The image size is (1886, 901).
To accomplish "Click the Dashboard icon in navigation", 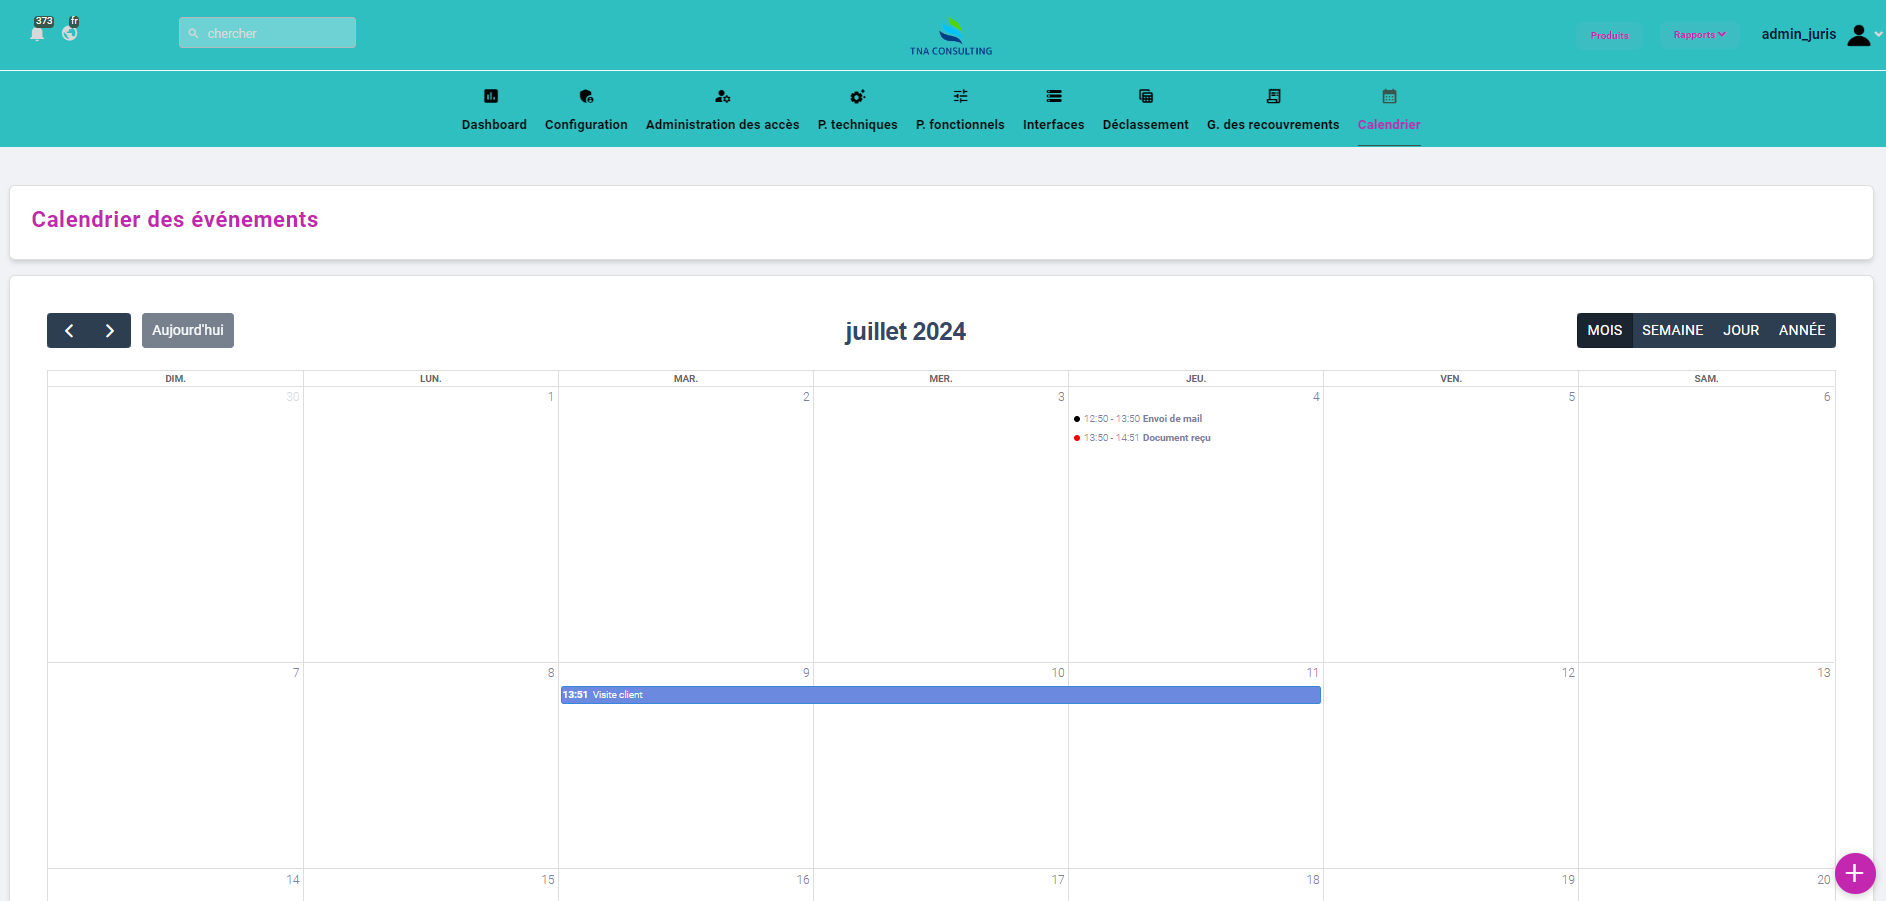I will click(x=491, y=96).
